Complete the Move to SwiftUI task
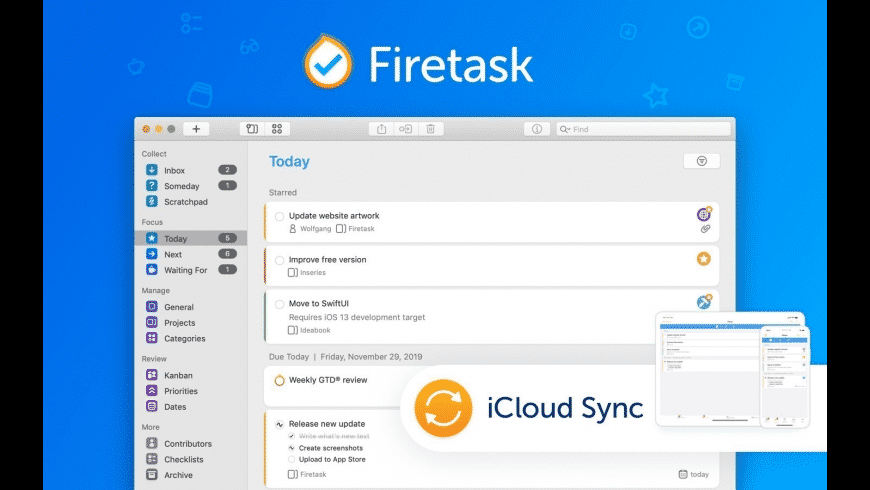 pos(280,304)
